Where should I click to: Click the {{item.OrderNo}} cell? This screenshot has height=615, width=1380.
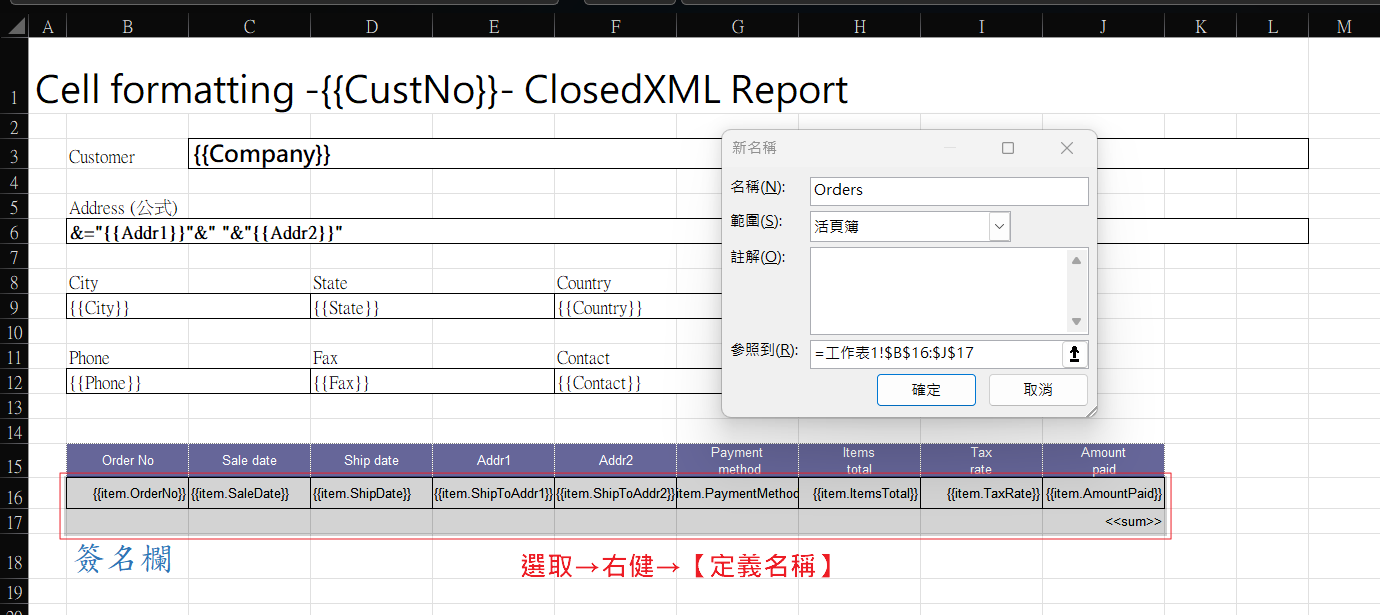point(128,493)
